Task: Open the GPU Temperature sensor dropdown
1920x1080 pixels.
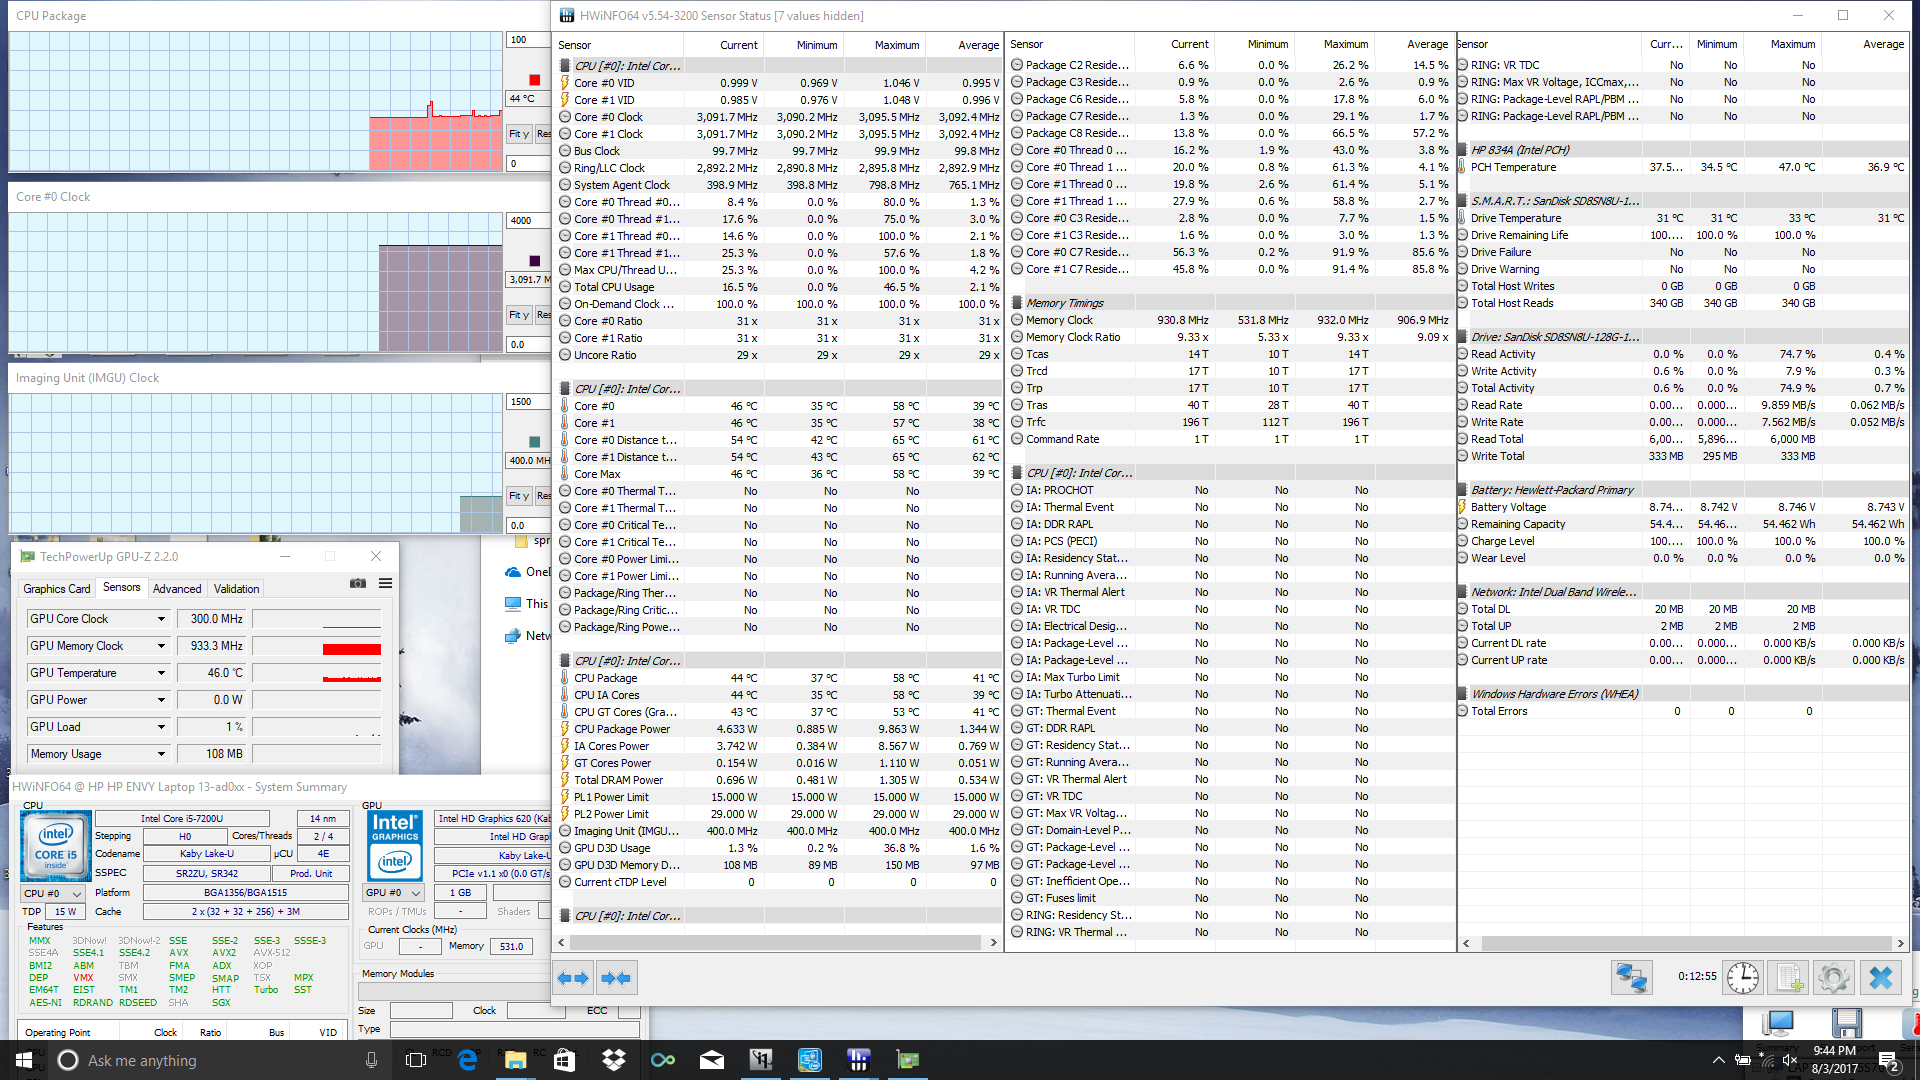Action: coord(161,673)
